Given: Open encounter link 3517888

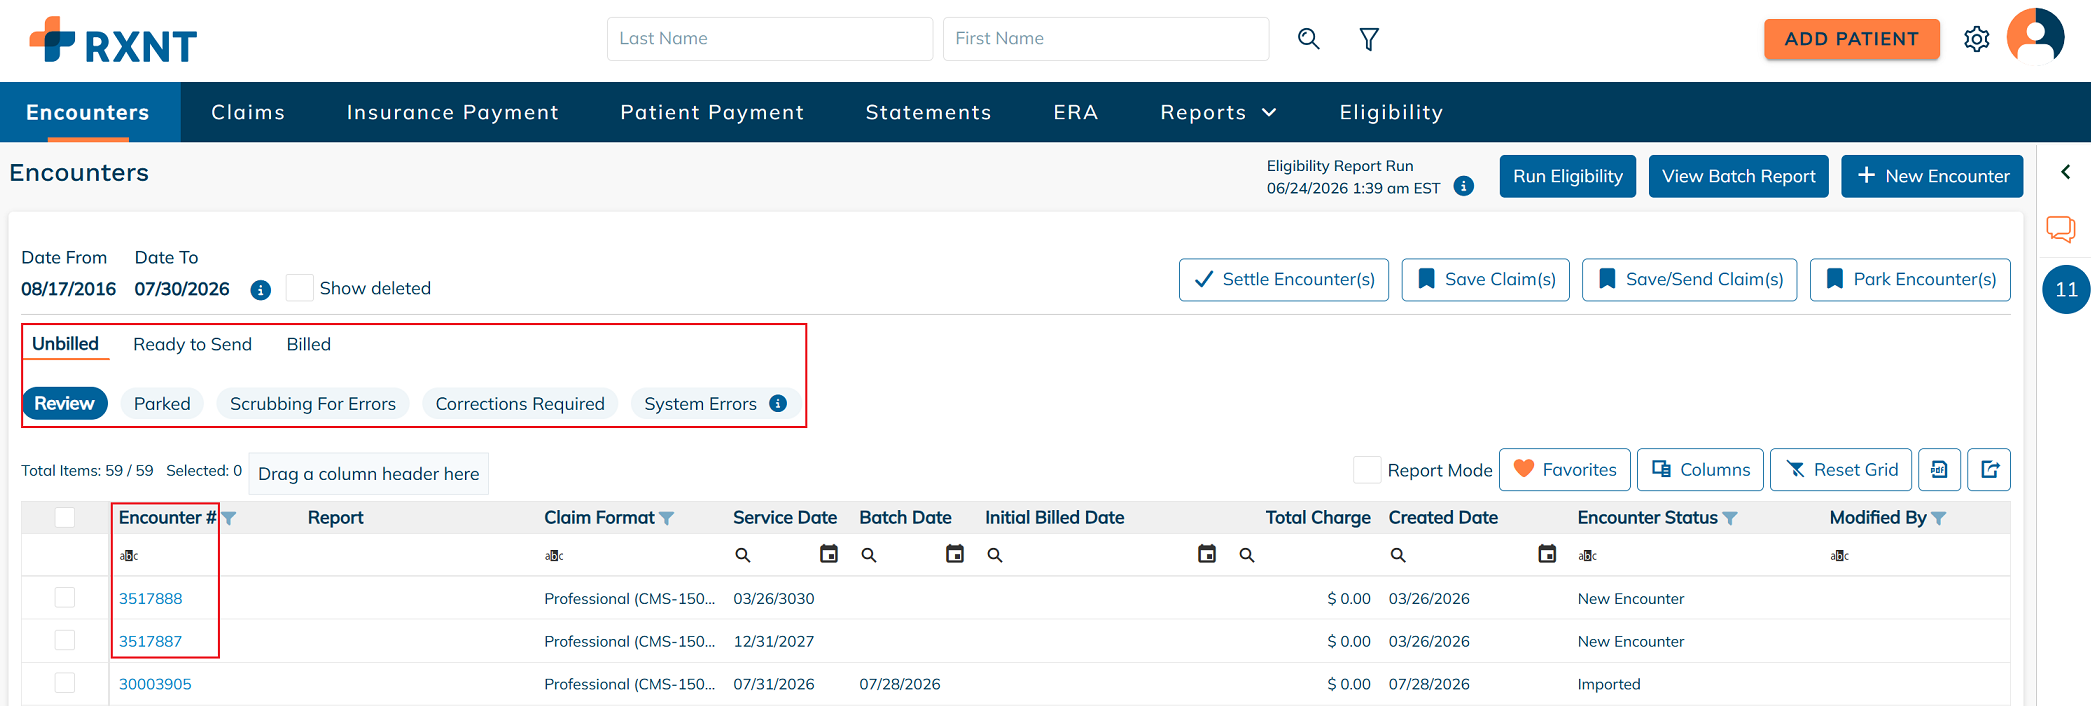Looking at the screenshot, I should point(150,599).
